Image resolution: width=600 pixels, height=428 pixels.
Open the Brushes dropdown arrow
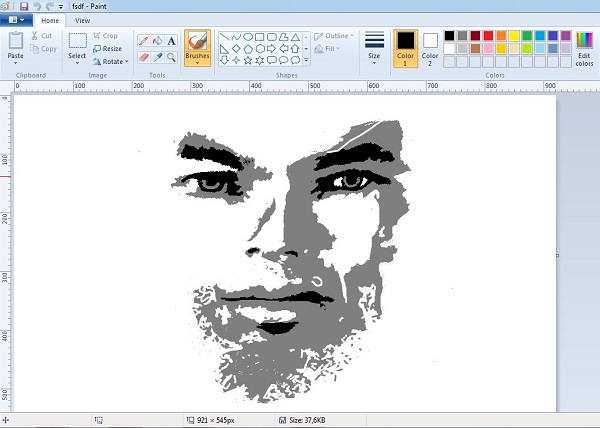click(197, 65)
